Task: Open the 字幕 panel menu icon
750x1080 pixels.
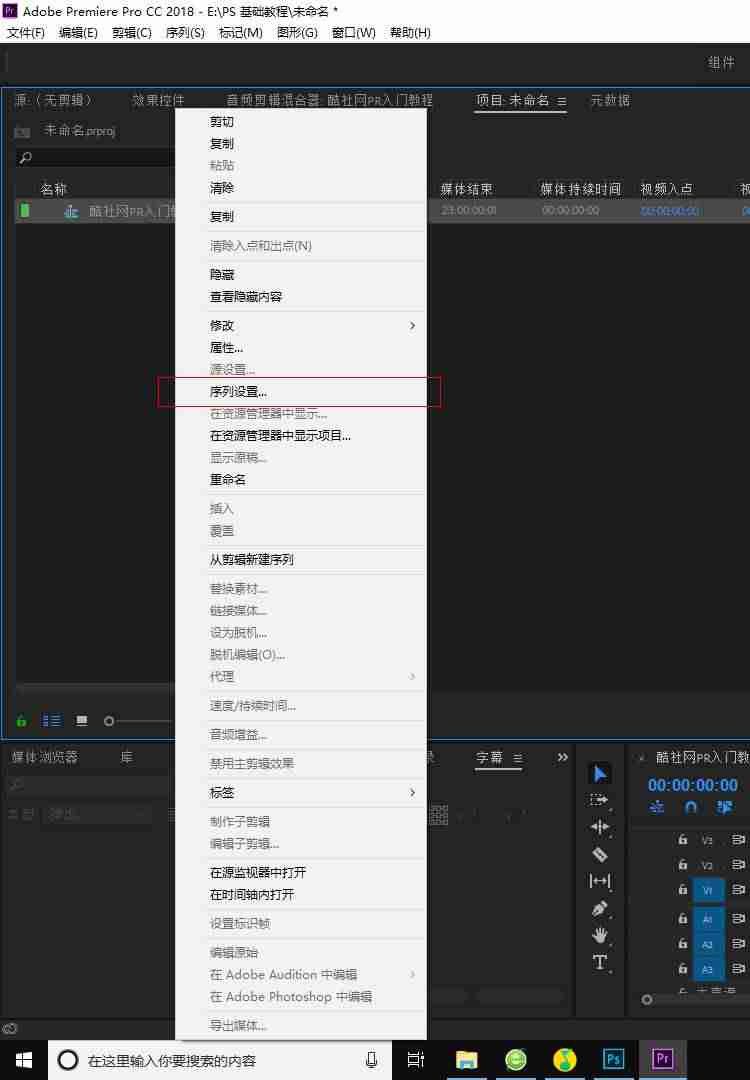Action: [x=518, y=758]
